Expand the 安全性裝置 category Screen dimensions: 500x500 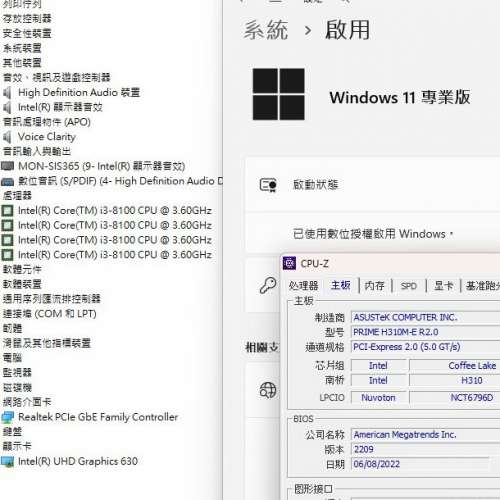click(x=27, y=33)
